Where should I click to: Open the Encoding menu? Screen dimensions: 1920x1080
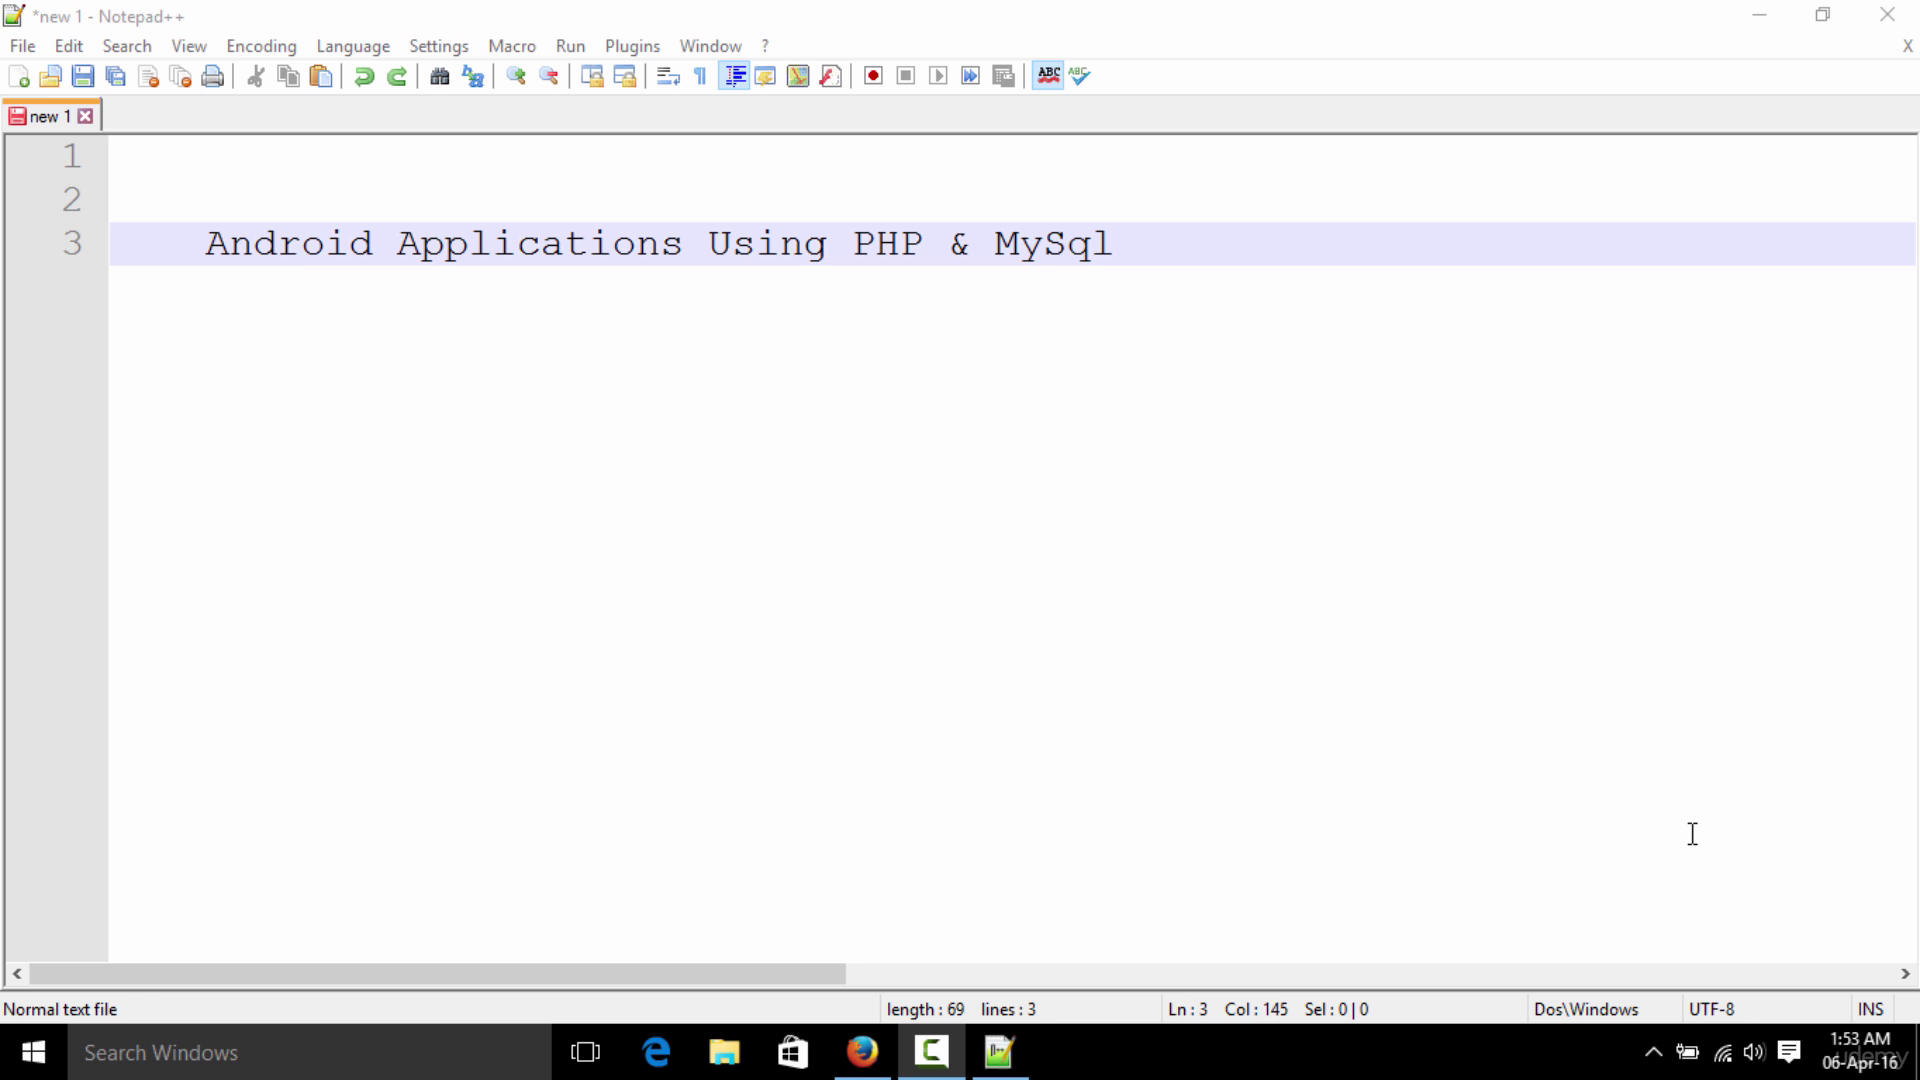(x=261, y=46)
